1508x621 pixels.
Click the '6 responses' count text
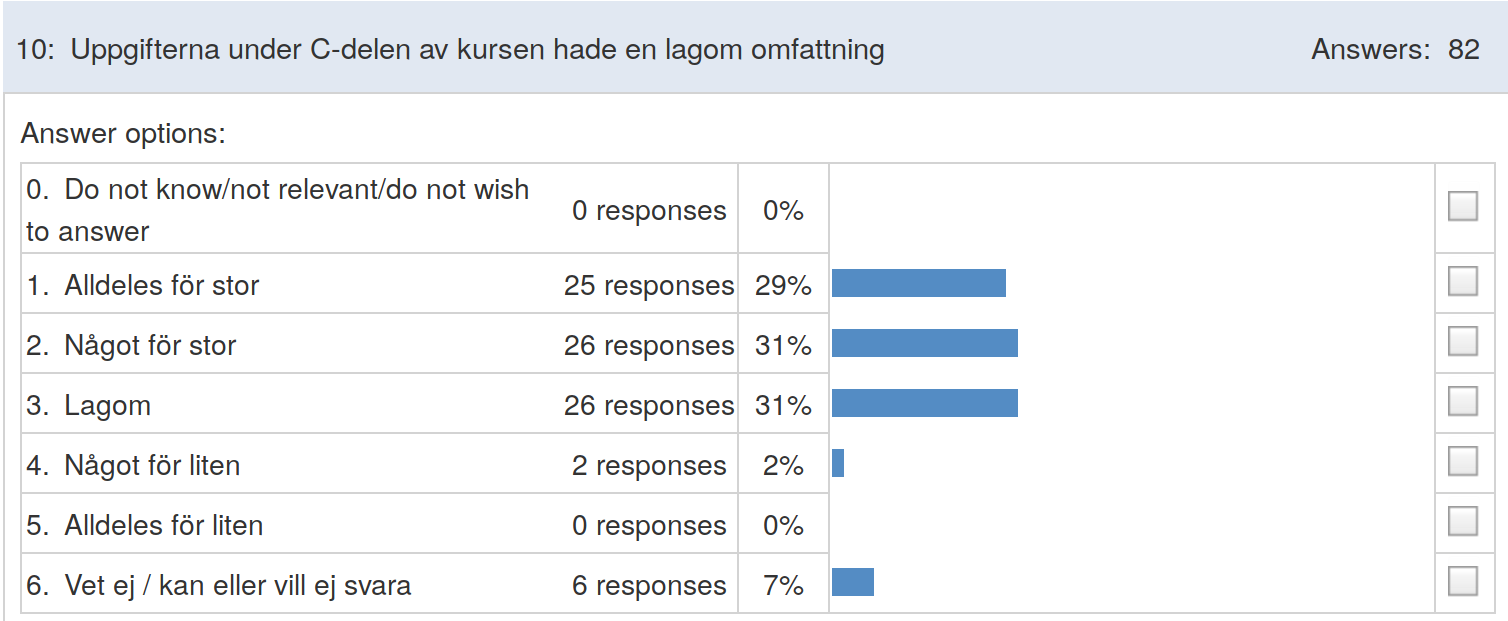coord(649,586)
